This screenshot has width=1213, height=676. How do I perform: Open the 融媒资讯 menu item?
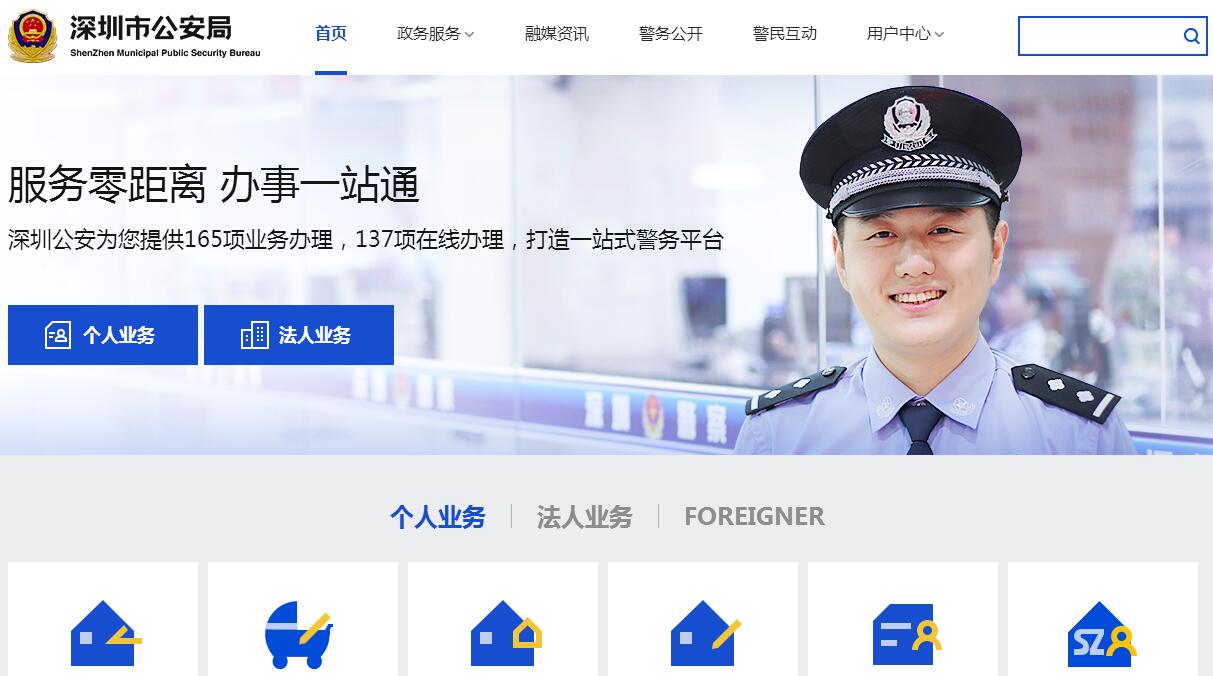557,34
